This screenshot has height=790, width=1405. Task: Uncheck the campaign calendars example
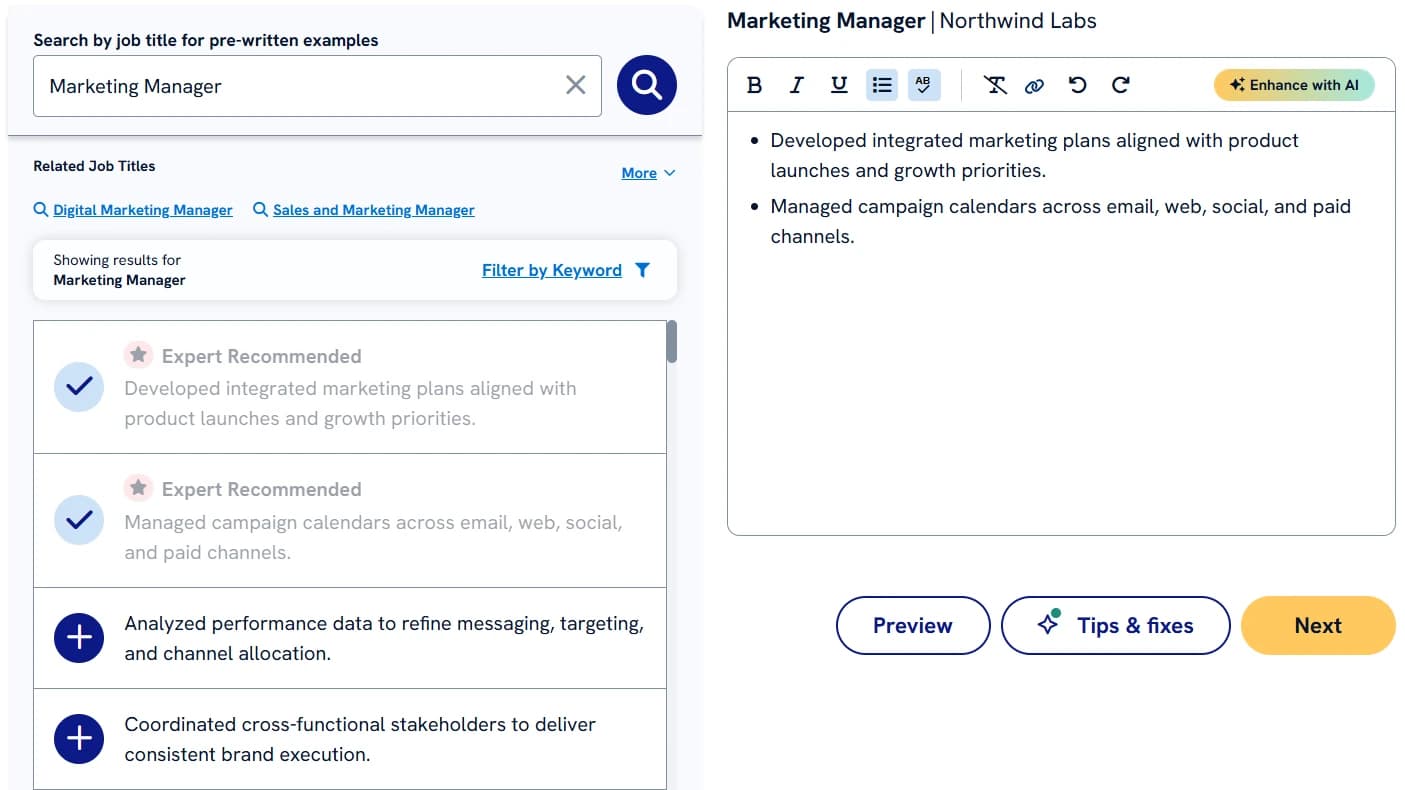[79, 520]
